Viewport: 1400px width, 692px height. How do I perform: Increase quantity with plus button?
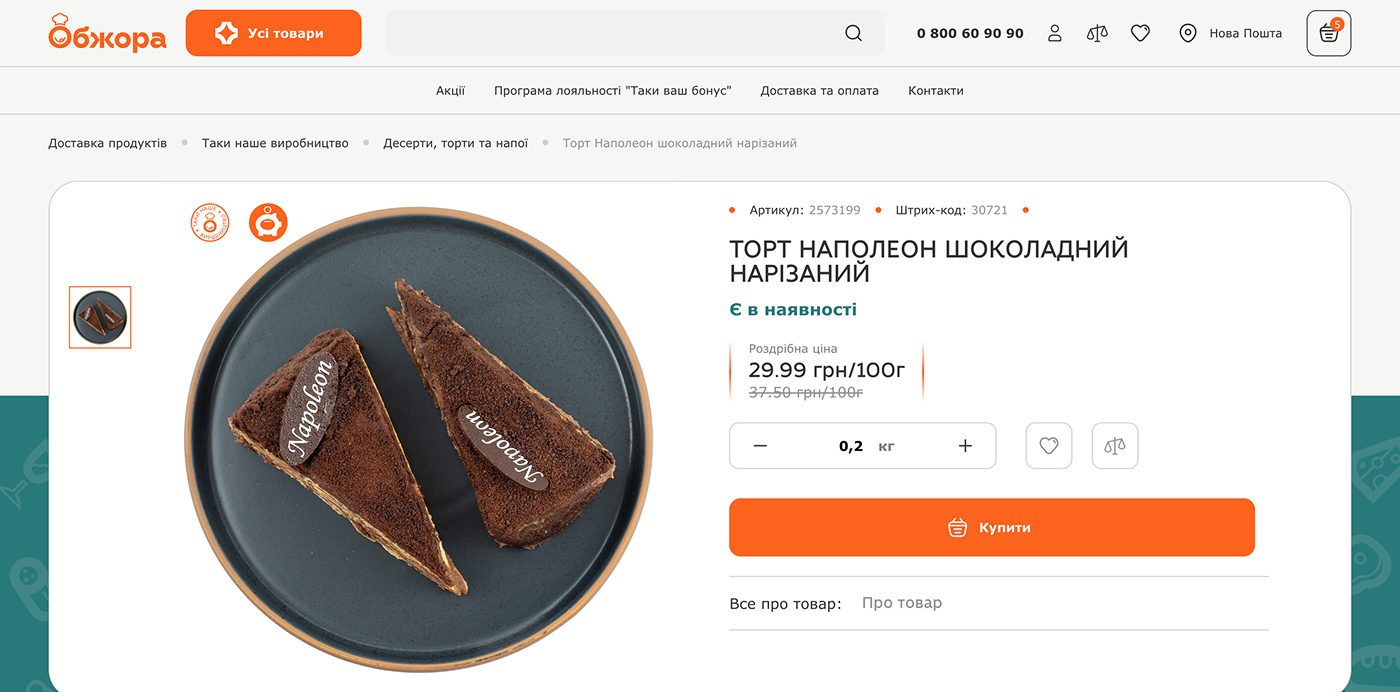point(965,446)
